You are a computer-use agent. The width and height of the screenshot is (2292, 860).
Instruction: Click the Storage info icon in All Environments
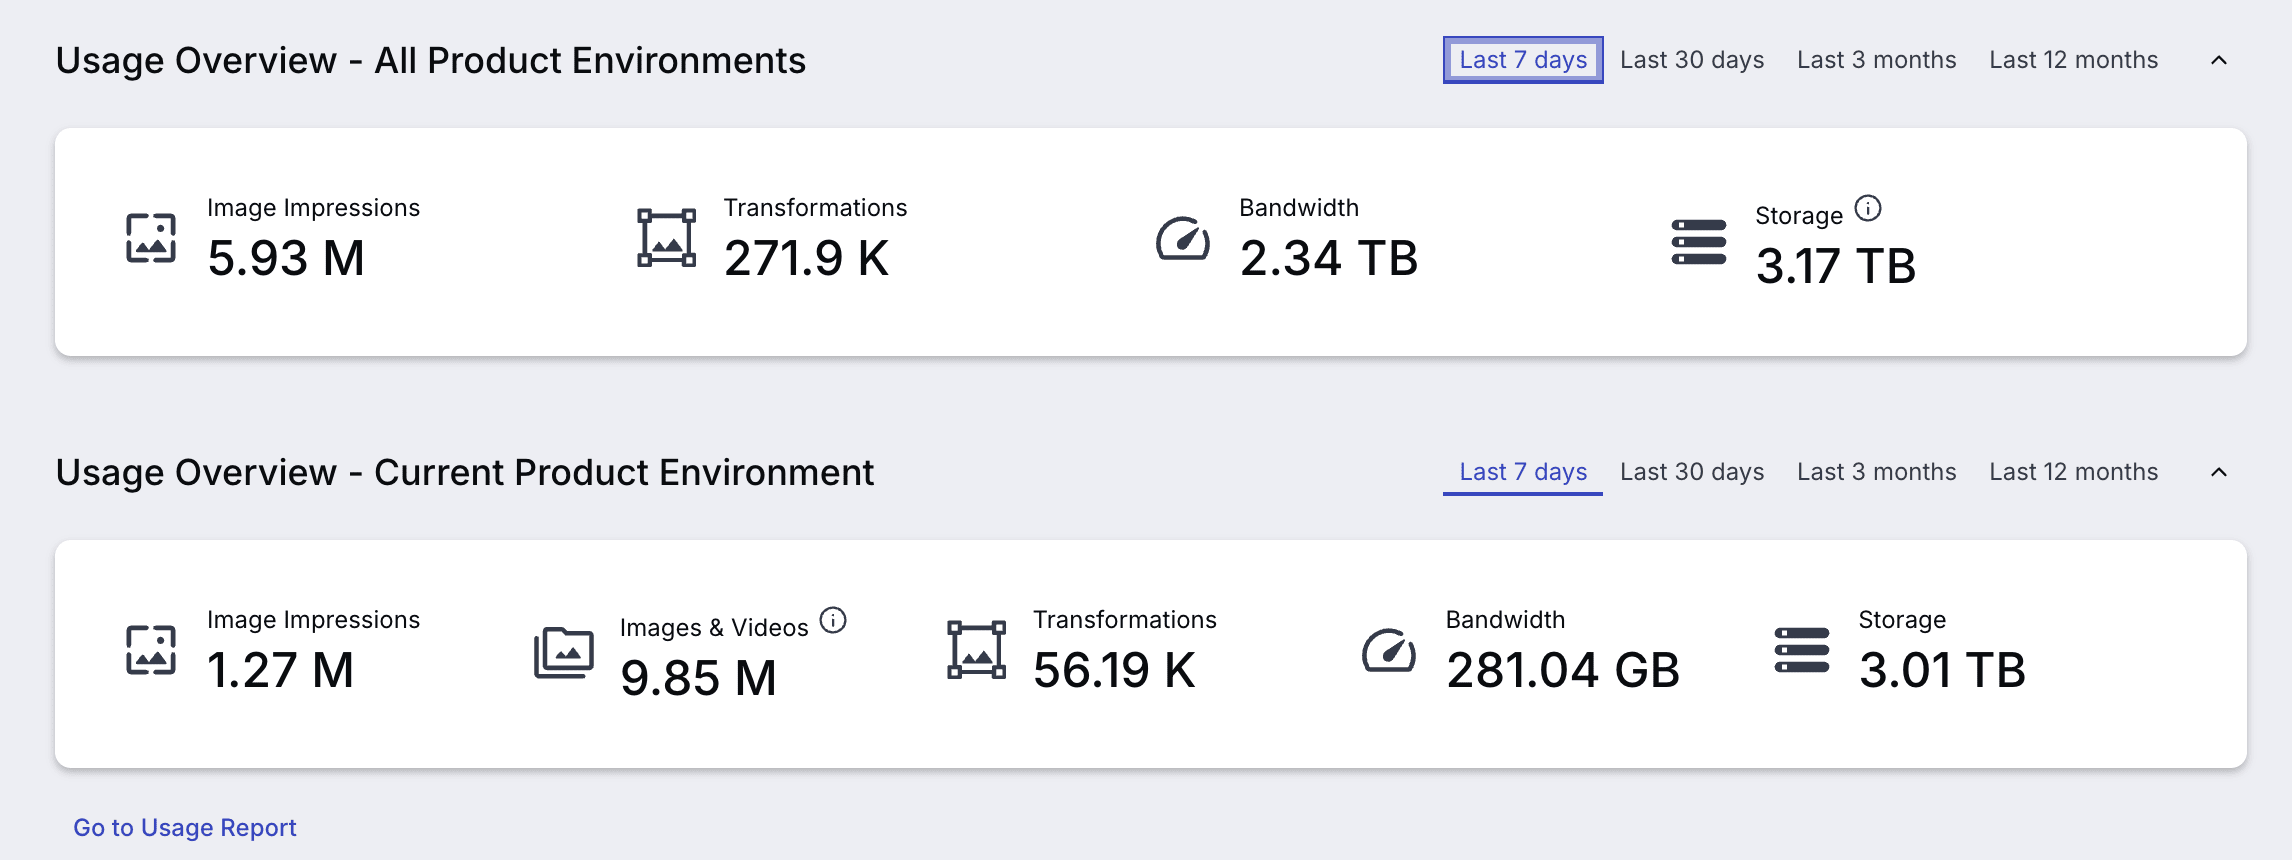[x=1867, y=208]
